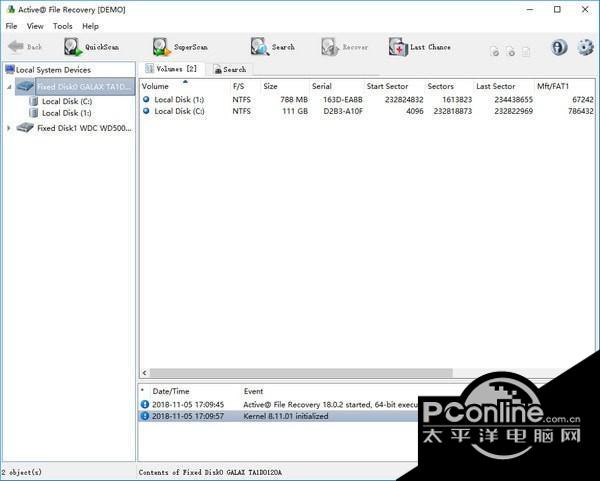Click the info icon of 17:09:45 log entry
The image size is (600, 481).
coord(145,404)
